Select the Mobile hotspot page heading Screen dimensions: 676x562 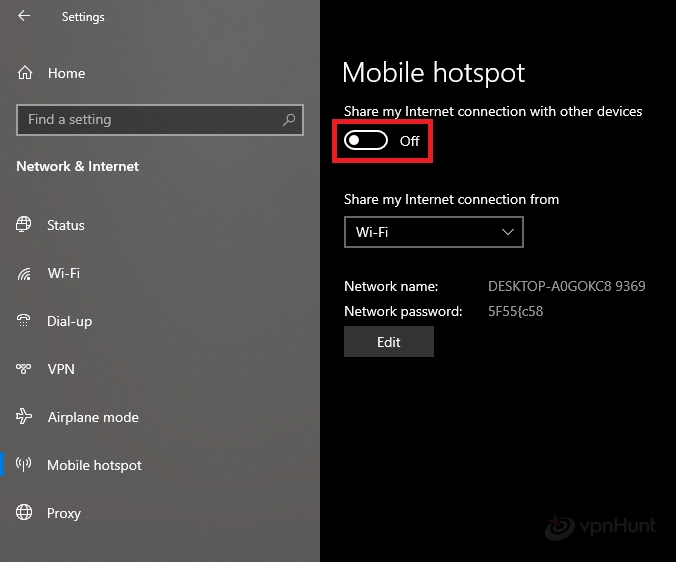433,72
